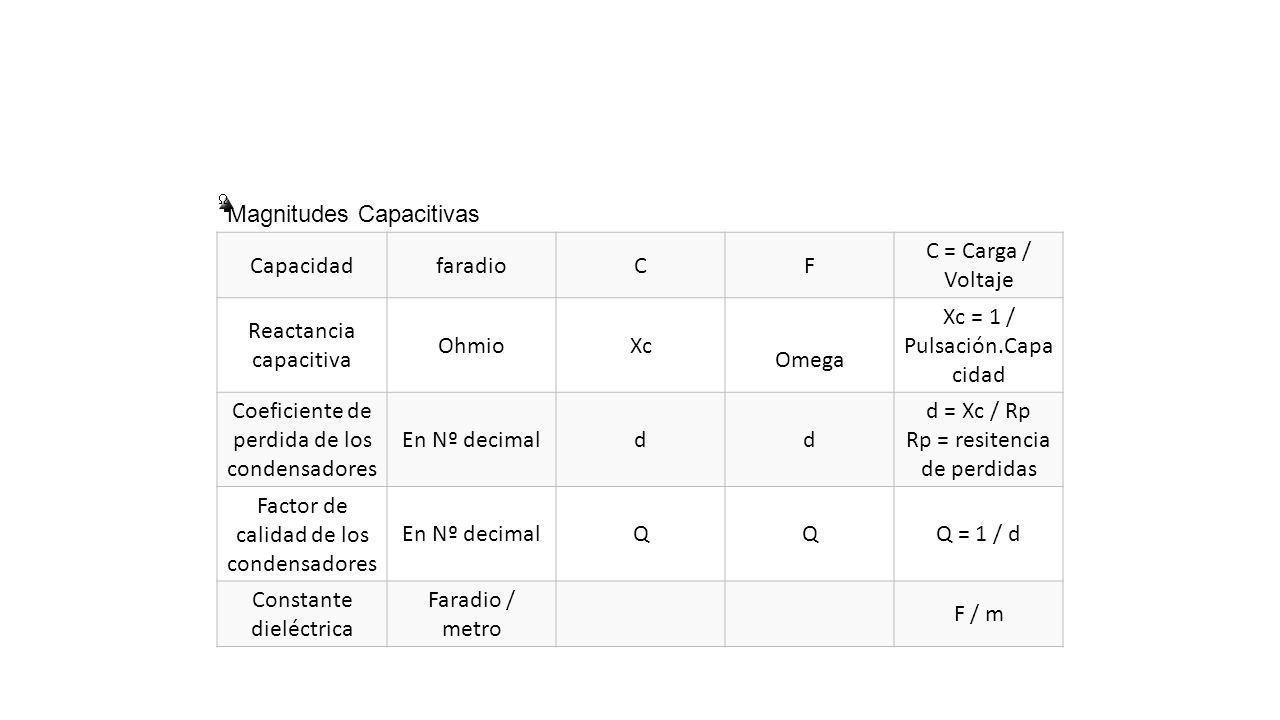
Task: Select the 'faradio' unit cell
Action: pos(472,265)
